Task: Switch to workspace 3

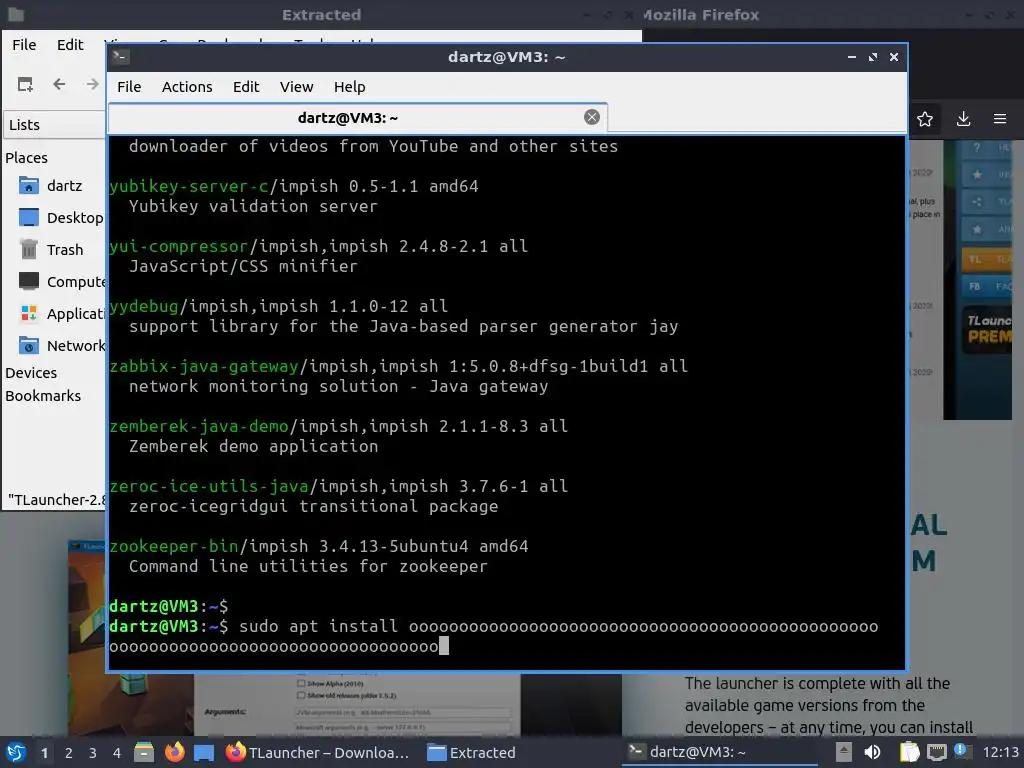Action: [93, 753]
